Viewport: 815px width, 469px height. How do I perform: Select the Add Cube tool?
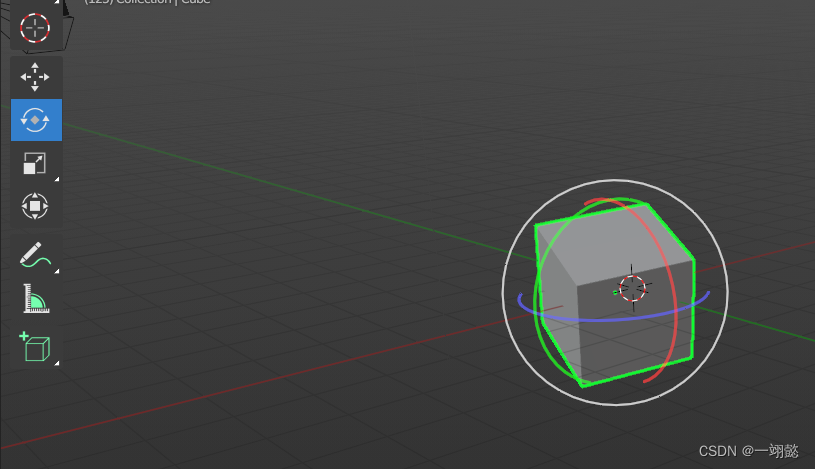35,346
